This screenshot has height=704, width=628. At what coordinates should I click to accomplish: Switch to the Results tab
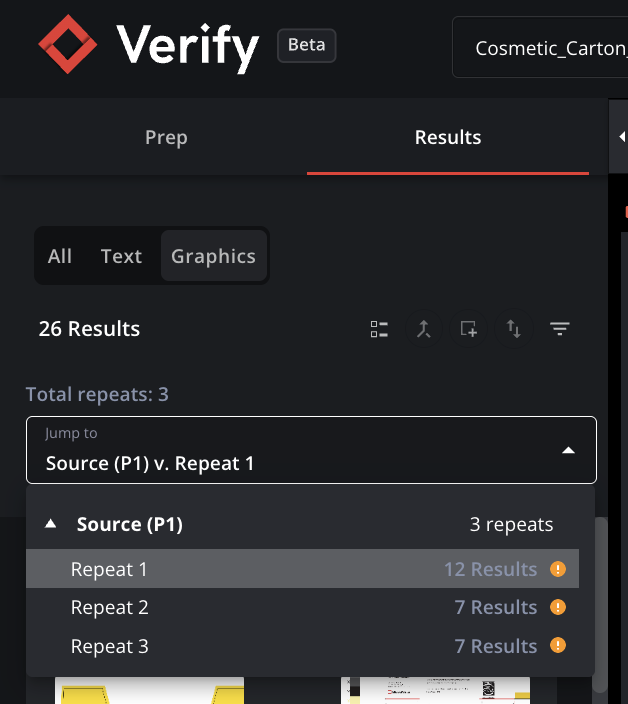click(x=448, y=137)
